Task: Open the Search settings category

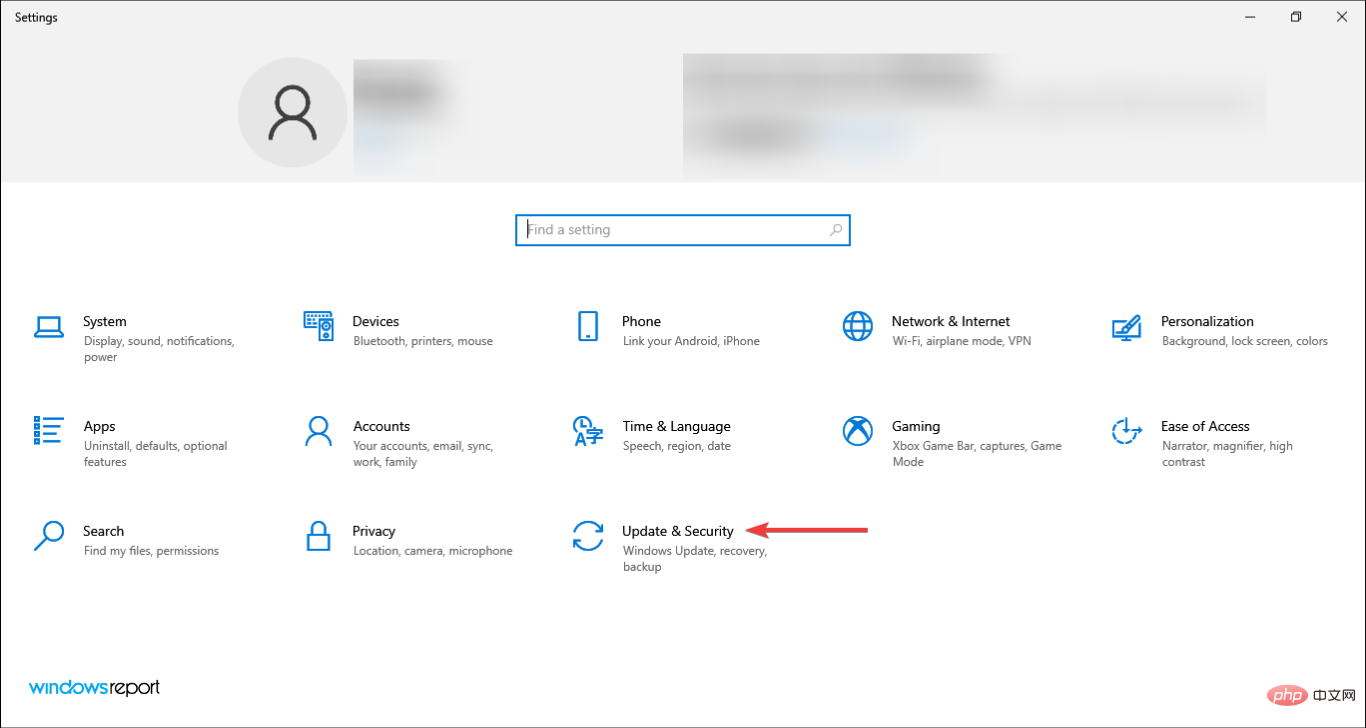Action: click(x=104, y=531)
